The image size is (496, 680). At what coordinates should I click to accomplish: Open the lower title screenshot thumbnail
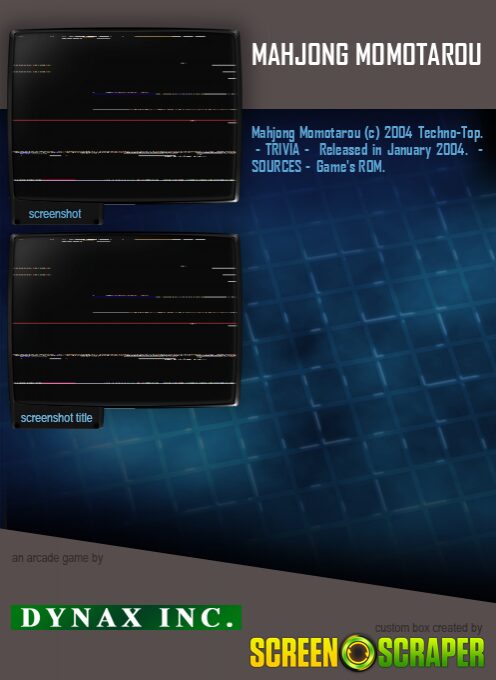tap(124, 320)
